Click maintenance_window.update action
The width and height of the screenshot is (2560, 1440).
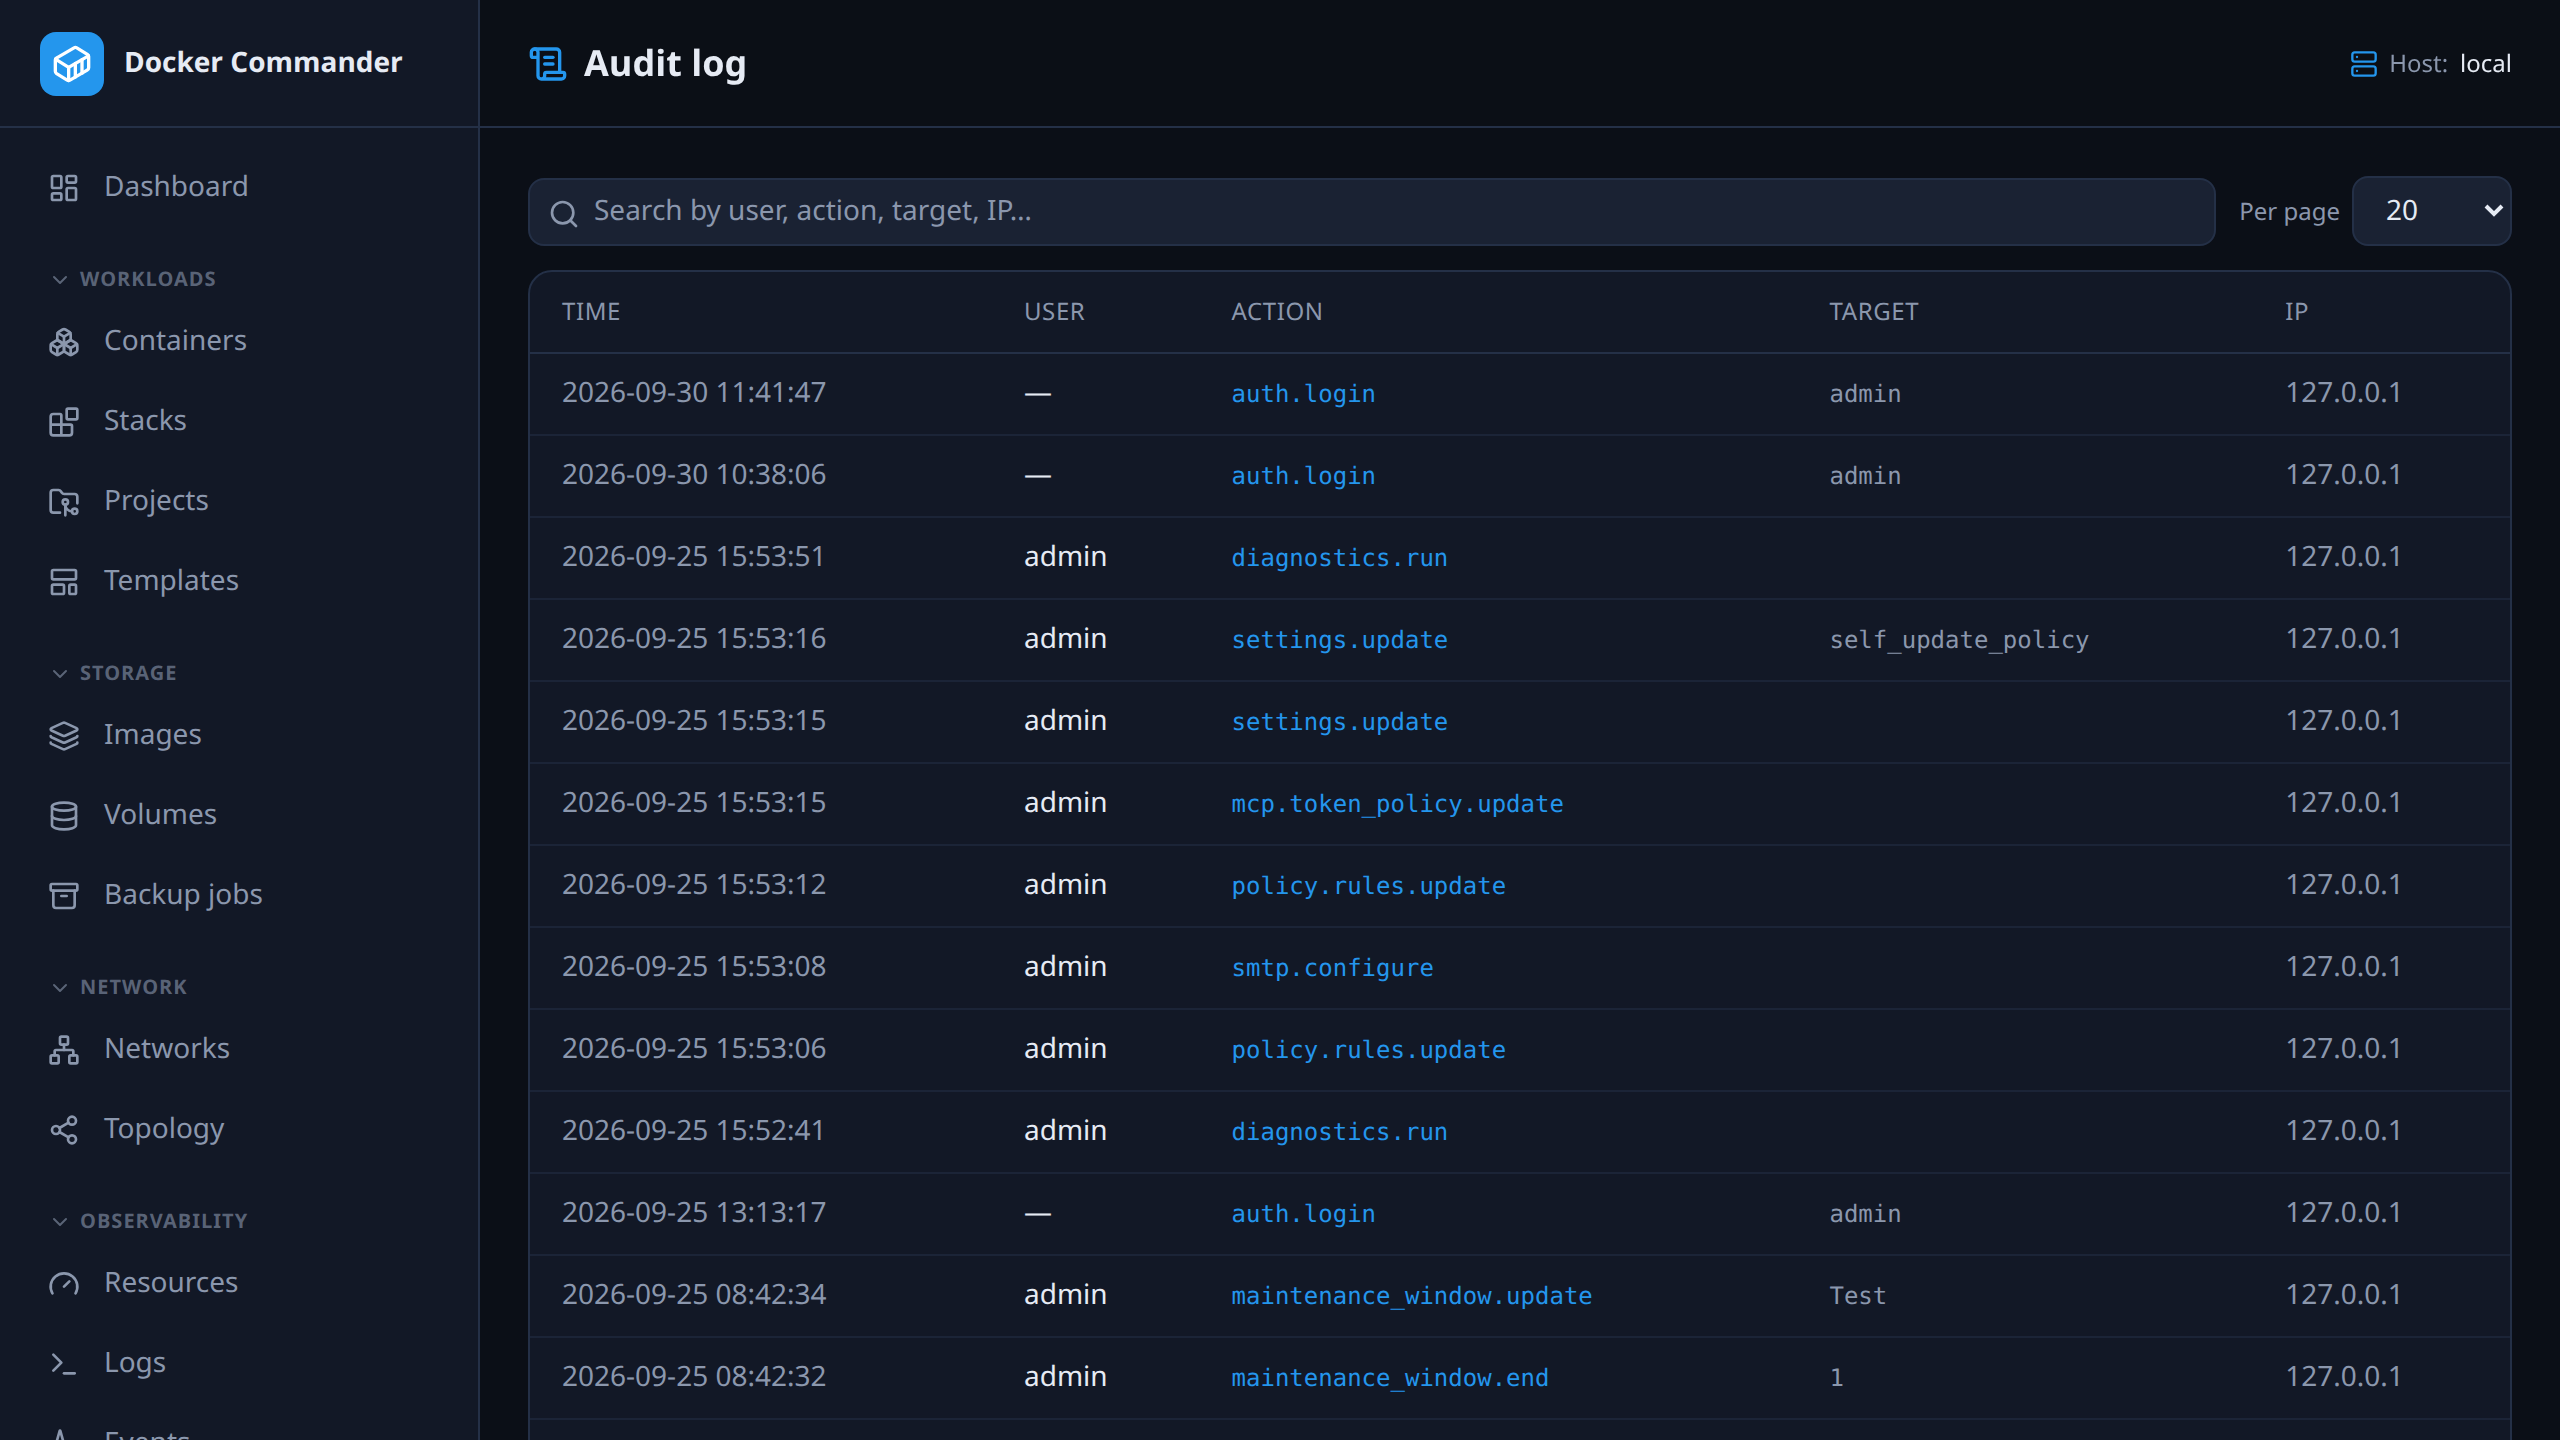pos(1411,1296)
